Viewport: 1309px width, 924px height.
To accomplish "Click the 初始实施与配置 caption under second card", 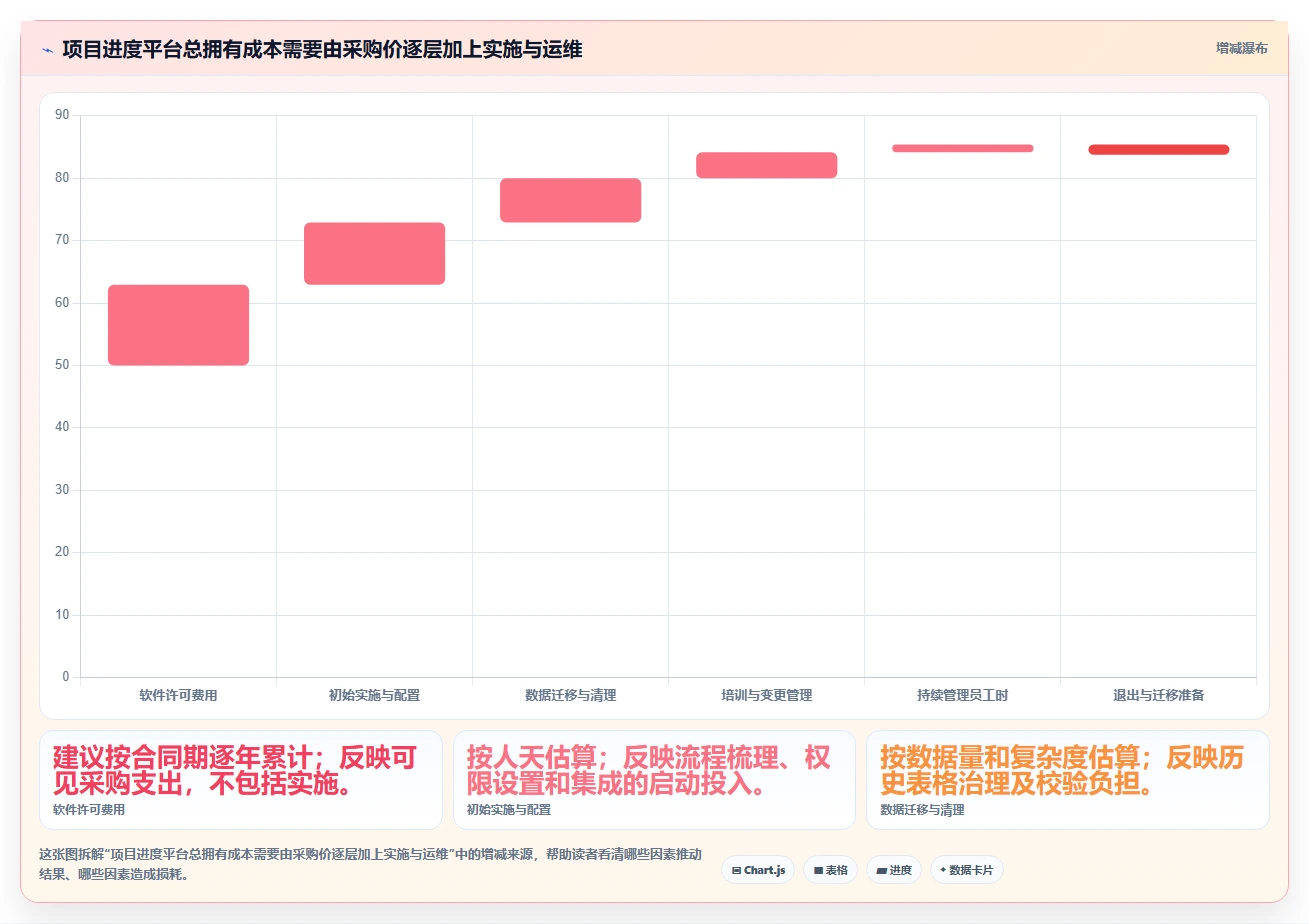I will pyautogui.click(x=509, y=810).
